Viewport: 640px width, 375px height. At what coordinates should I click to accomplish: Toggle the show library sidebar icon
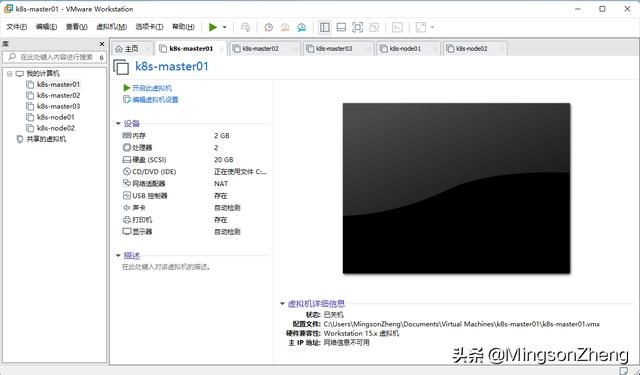[x=325, y=27]
